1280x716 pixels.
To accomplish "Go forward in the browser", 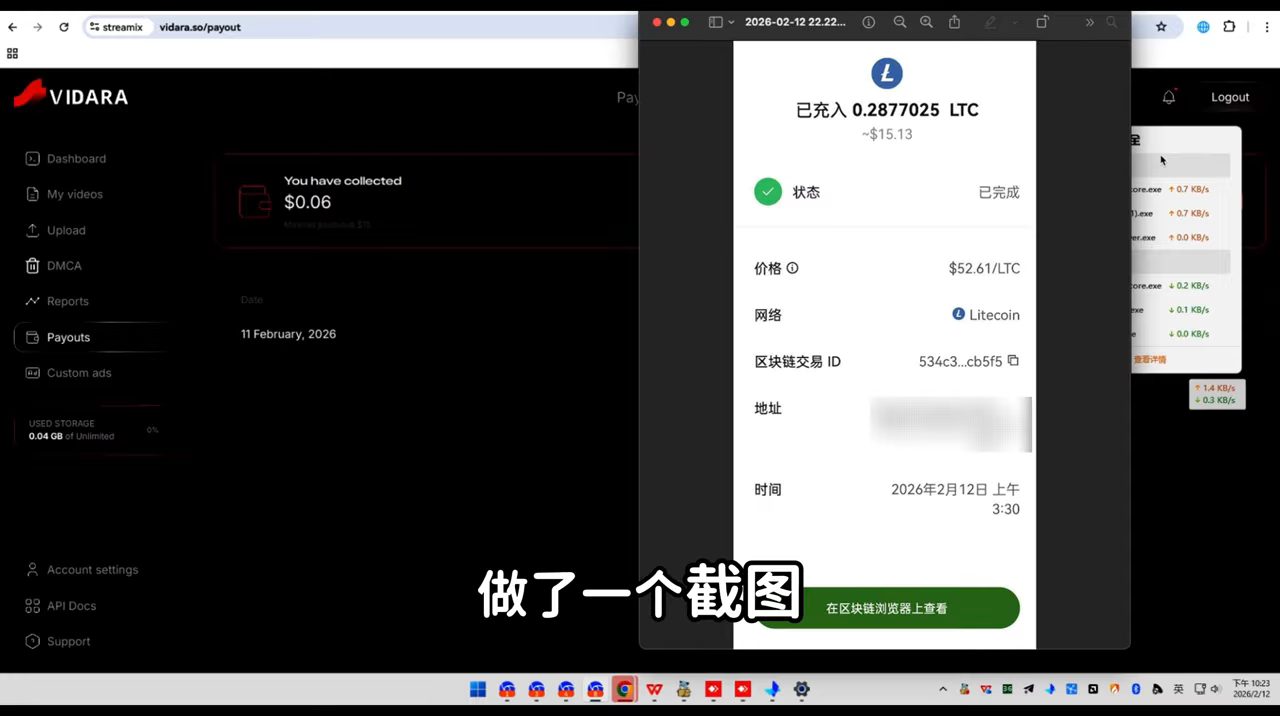I will click(x=37, y=27).
